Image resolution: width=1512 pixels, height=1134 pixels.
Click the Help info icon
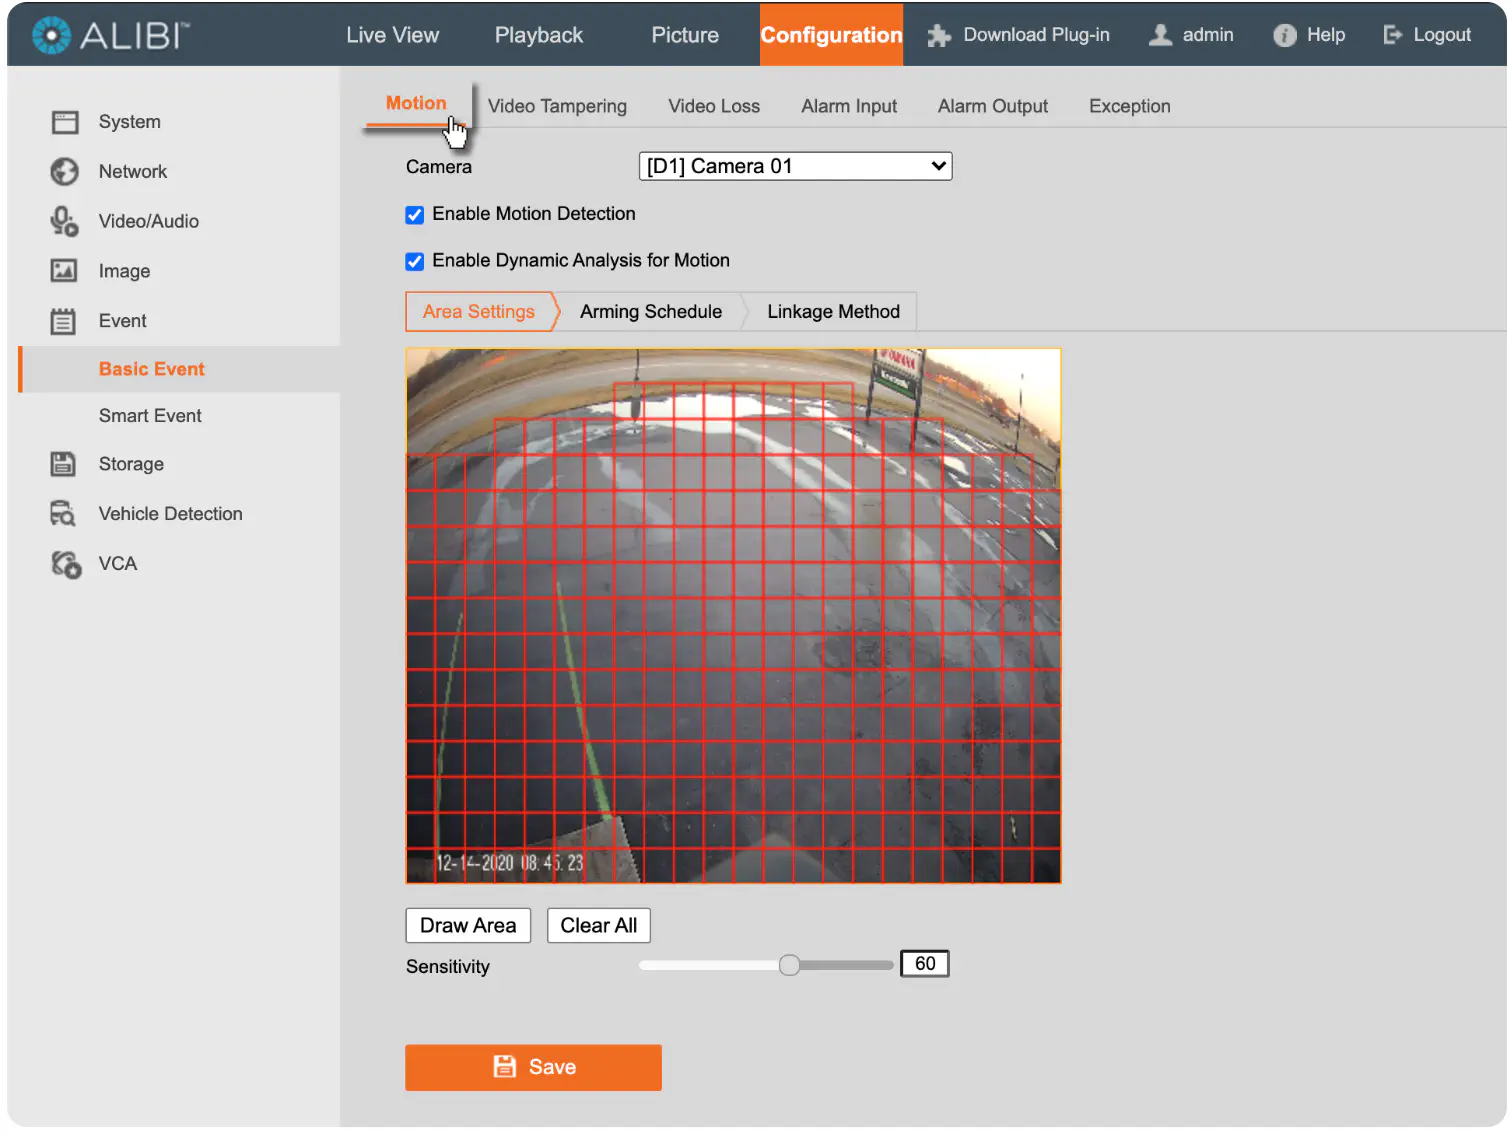1285,36
